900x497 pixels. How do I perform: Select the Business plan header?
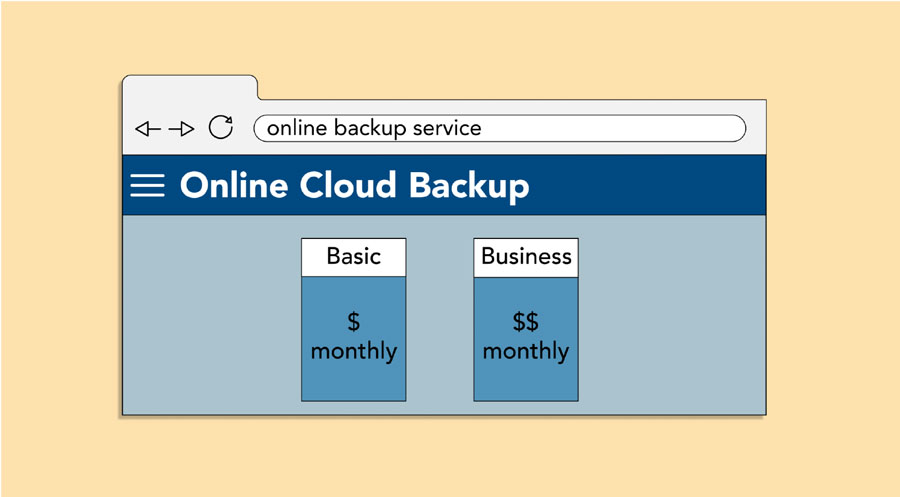click(526, 257)
